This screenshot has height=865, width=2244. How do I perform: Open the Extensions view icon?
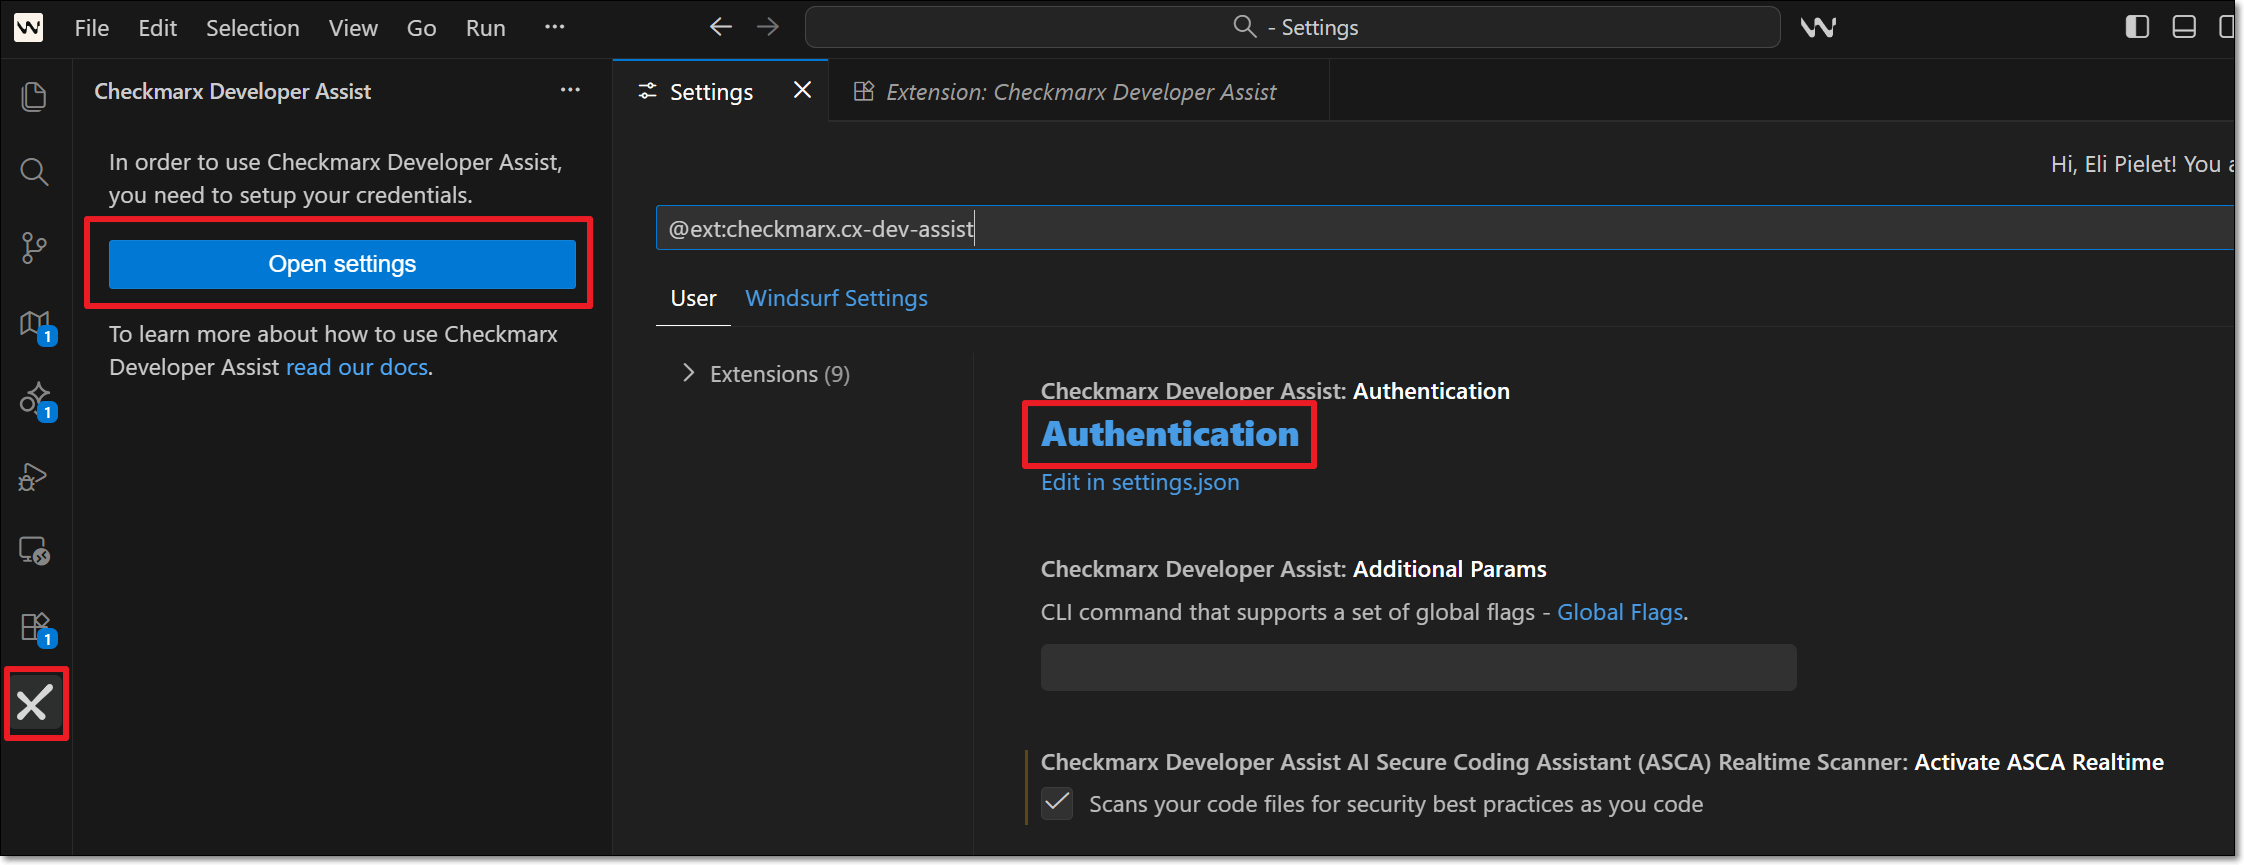coord(34,627)
